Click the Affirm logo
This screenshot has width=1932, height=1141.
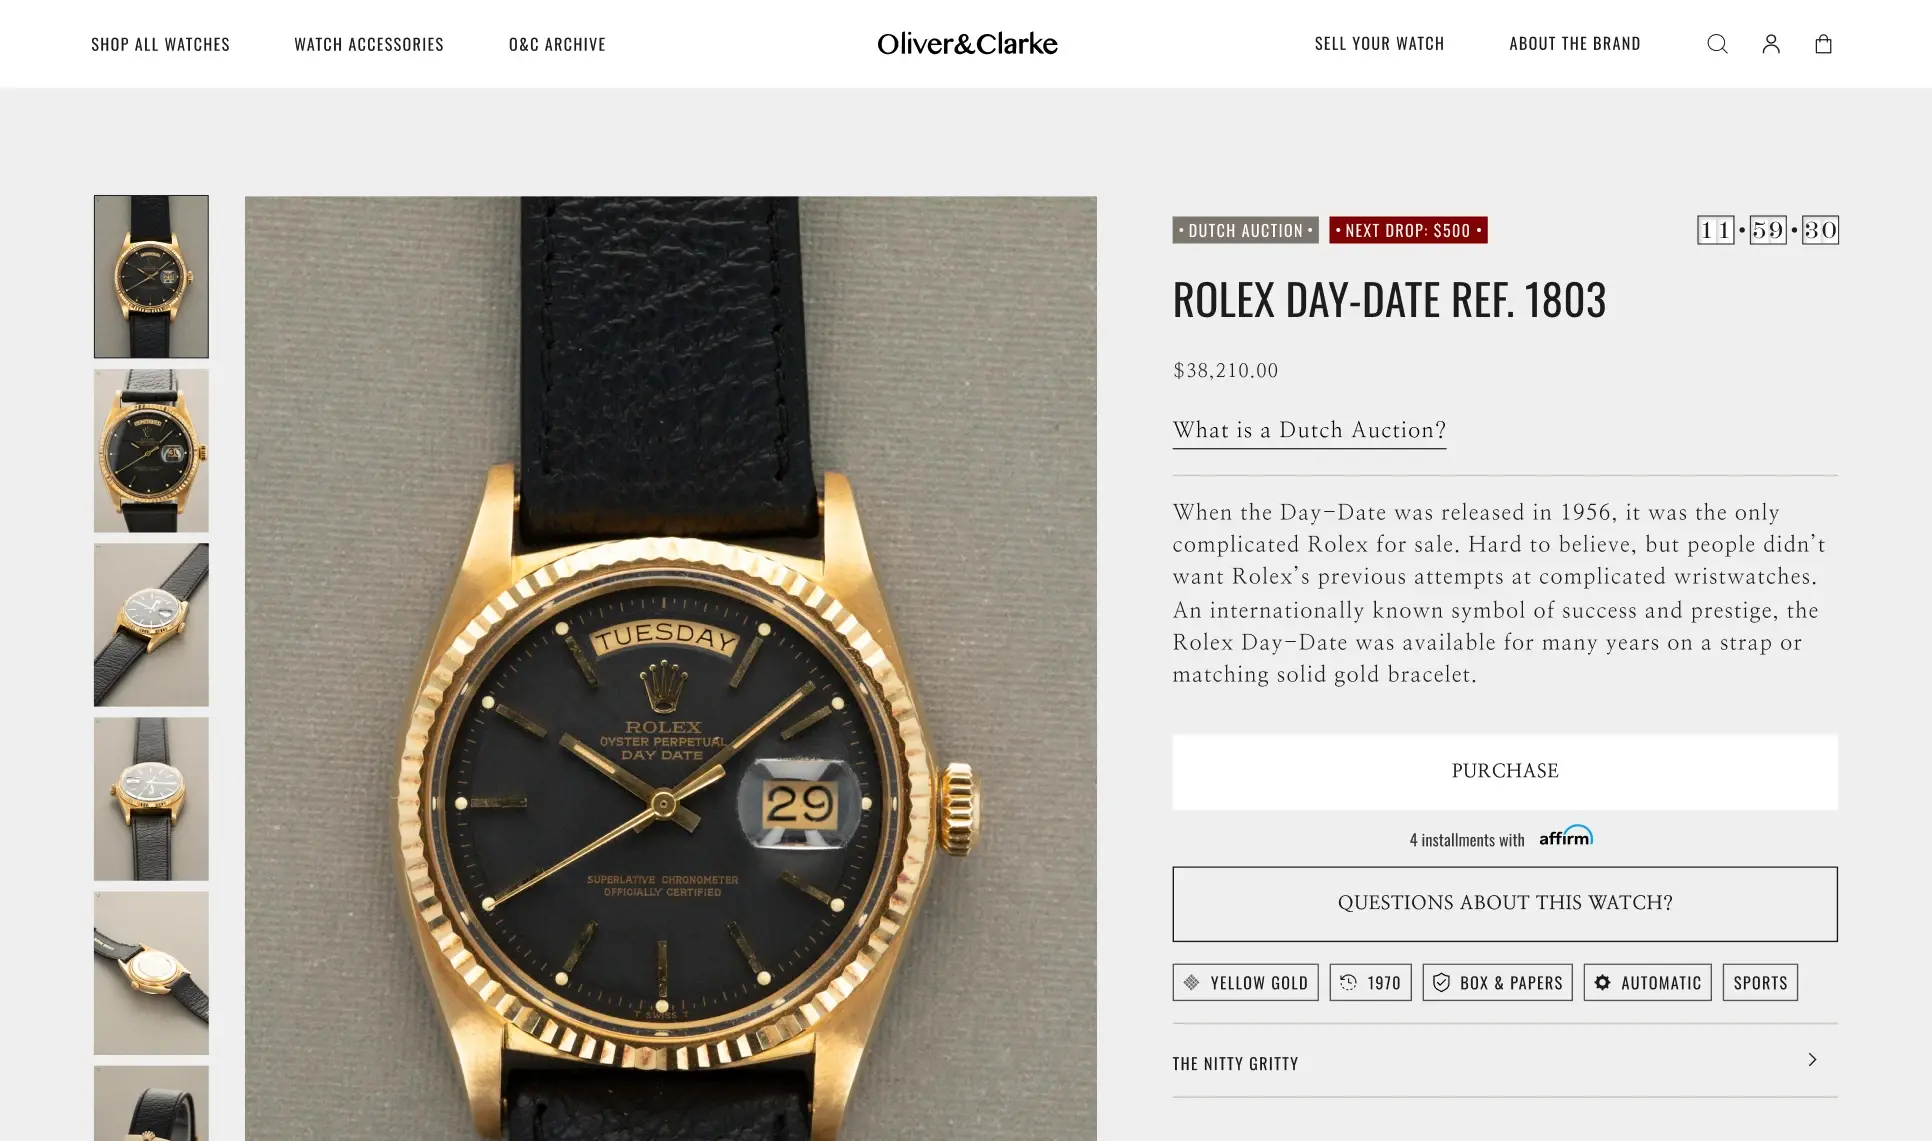[1566, 836]
